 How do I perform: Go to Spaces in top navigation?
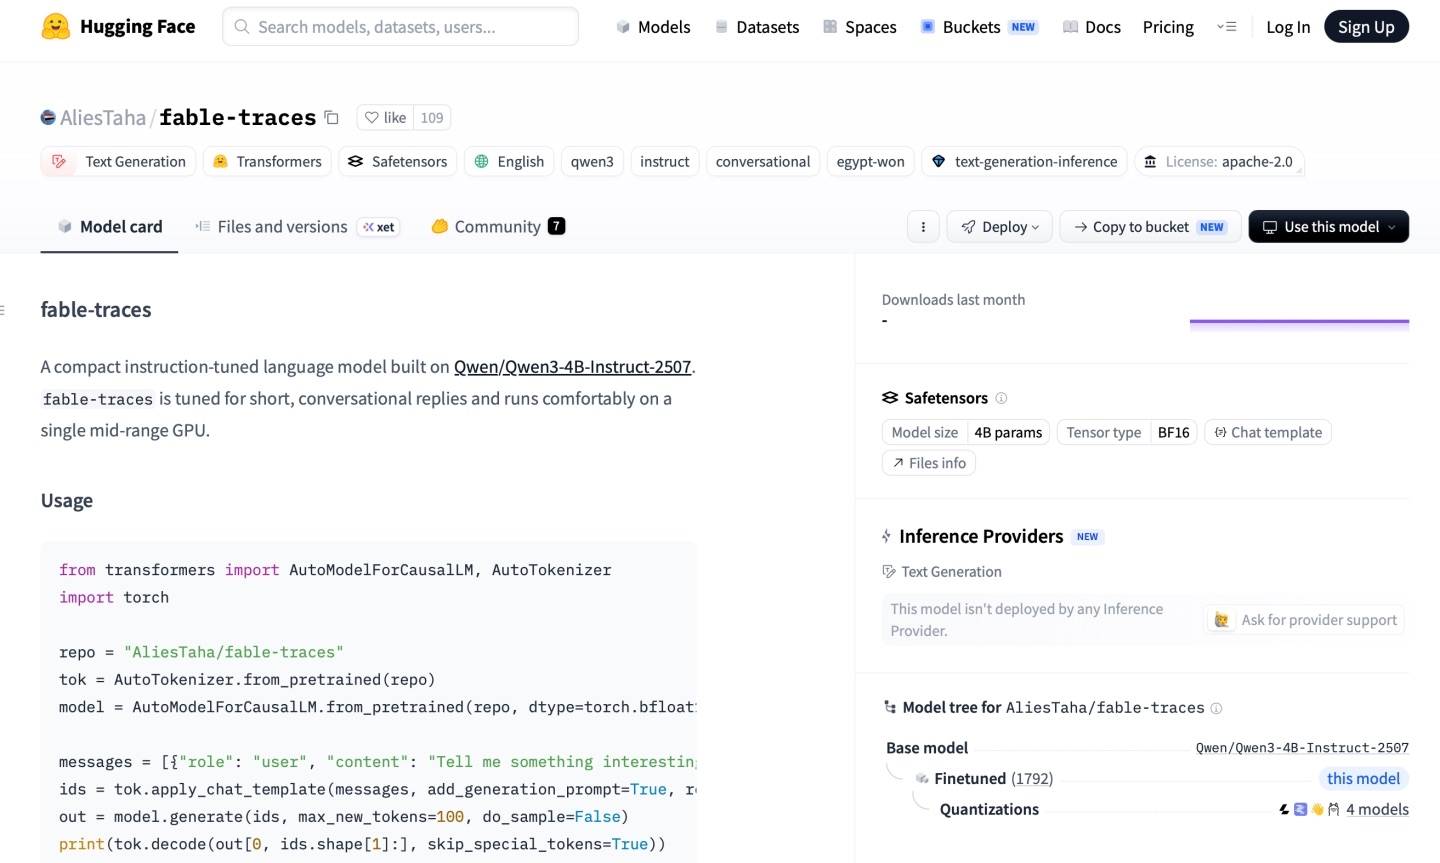860,27
